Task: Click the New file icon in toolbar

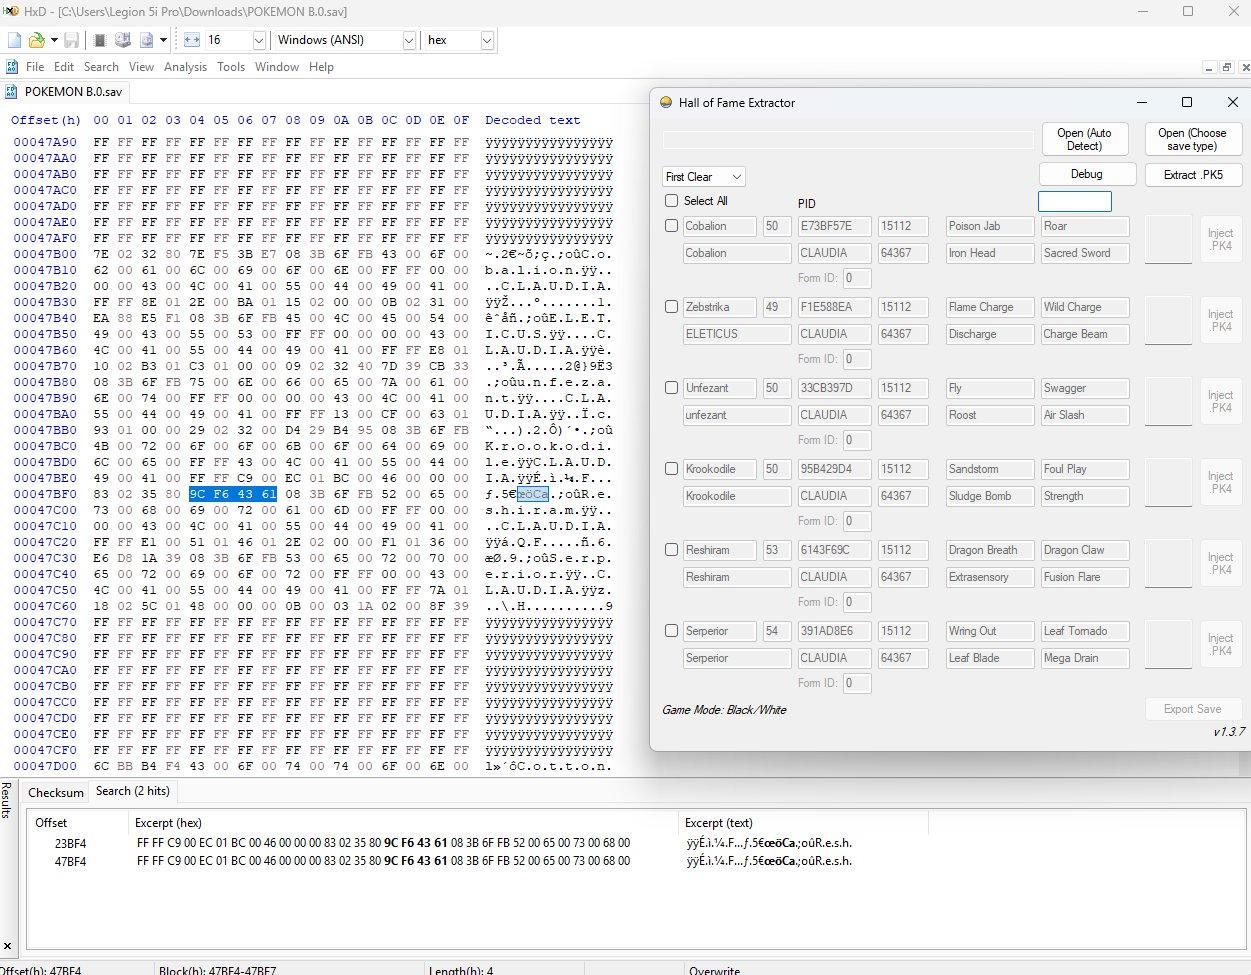Action: (x=14, y=40)
